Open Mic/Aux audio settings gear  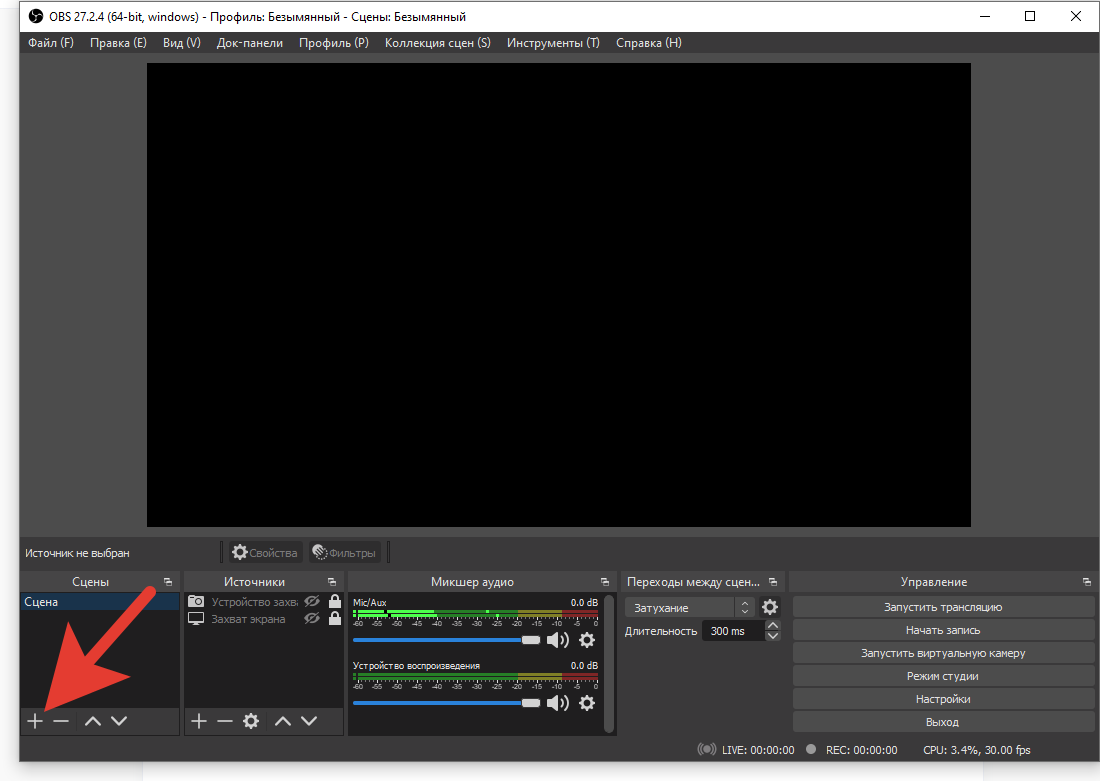click(x=587, y=640)
